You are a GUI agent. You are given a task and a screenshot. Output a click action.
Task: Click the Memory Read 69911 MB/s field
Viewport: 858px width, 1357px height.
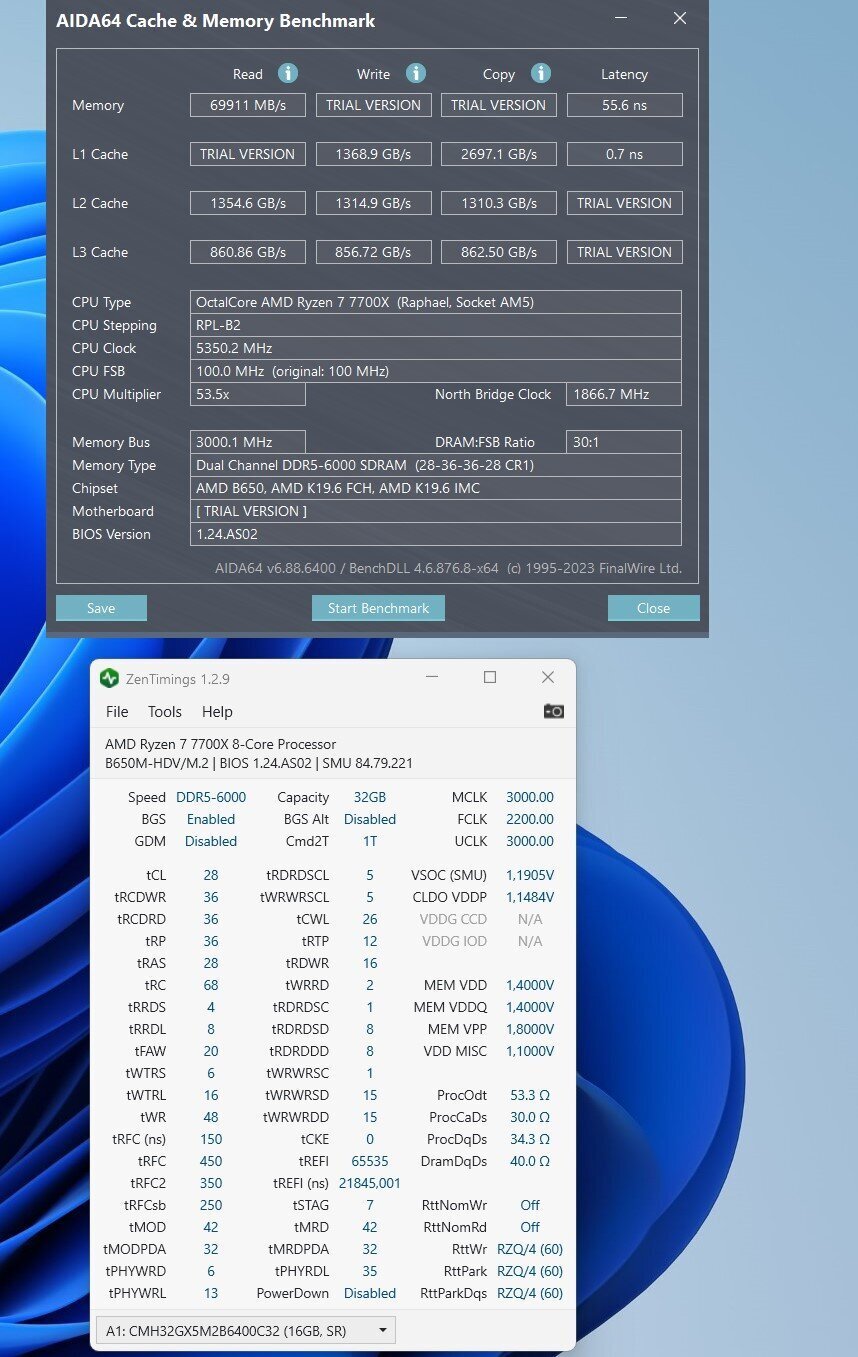248,105
